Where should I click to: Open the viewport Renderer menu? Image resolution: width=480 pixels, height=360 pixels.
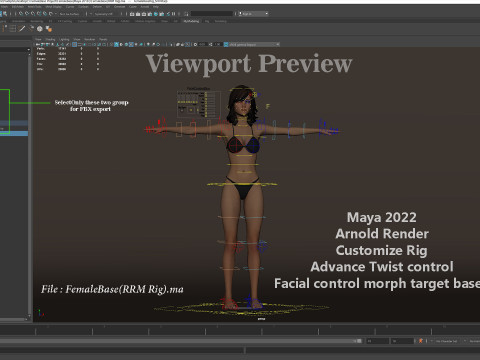tap(89, 39)
